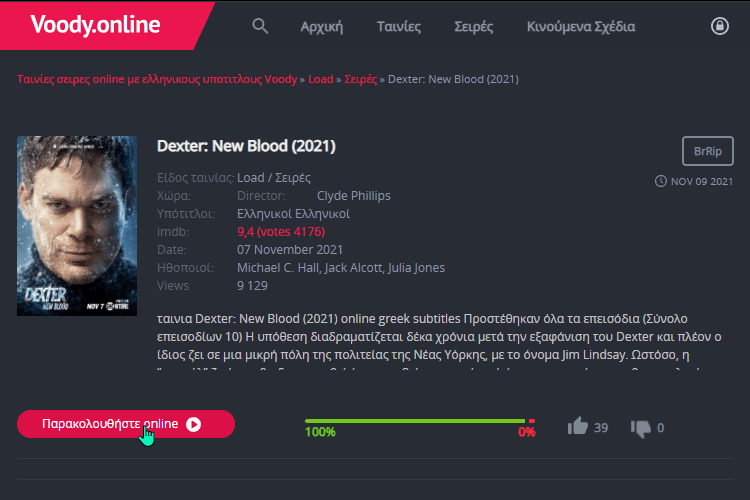Click the lock login icon

coord(719,26)
